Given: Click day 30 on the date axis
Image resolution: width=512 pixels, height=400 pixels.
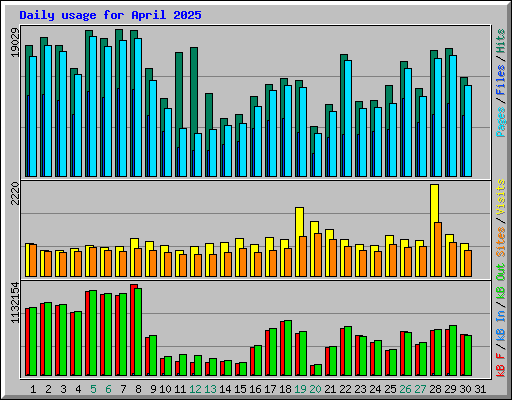Looking at the screenshot, I should click(465, 389).
